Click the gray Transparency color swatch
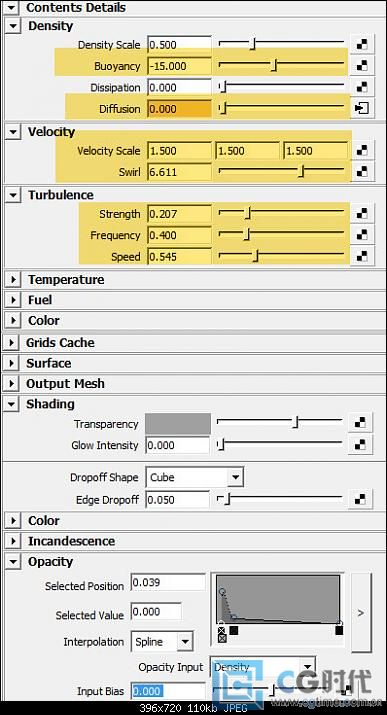Viewport: 387px width, 715px height. pyautogui.click(x=178, y=423)
